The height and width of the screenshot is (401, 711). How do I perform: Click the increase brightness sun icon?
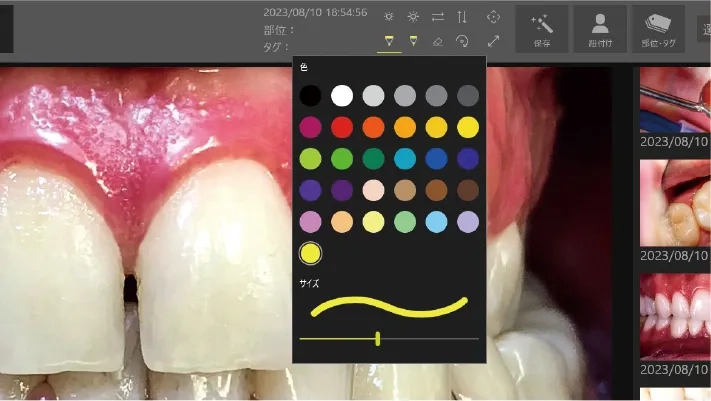(413, 17)
